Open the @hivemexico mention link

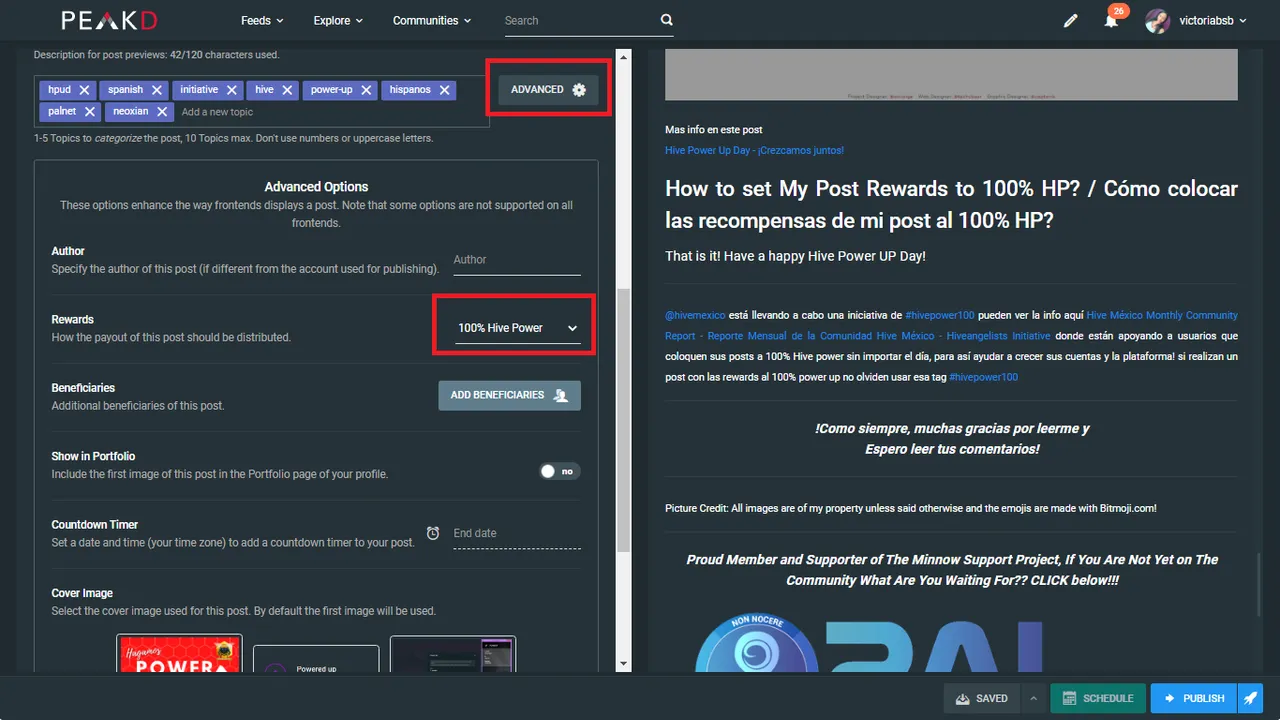click(x=695, y=315)
